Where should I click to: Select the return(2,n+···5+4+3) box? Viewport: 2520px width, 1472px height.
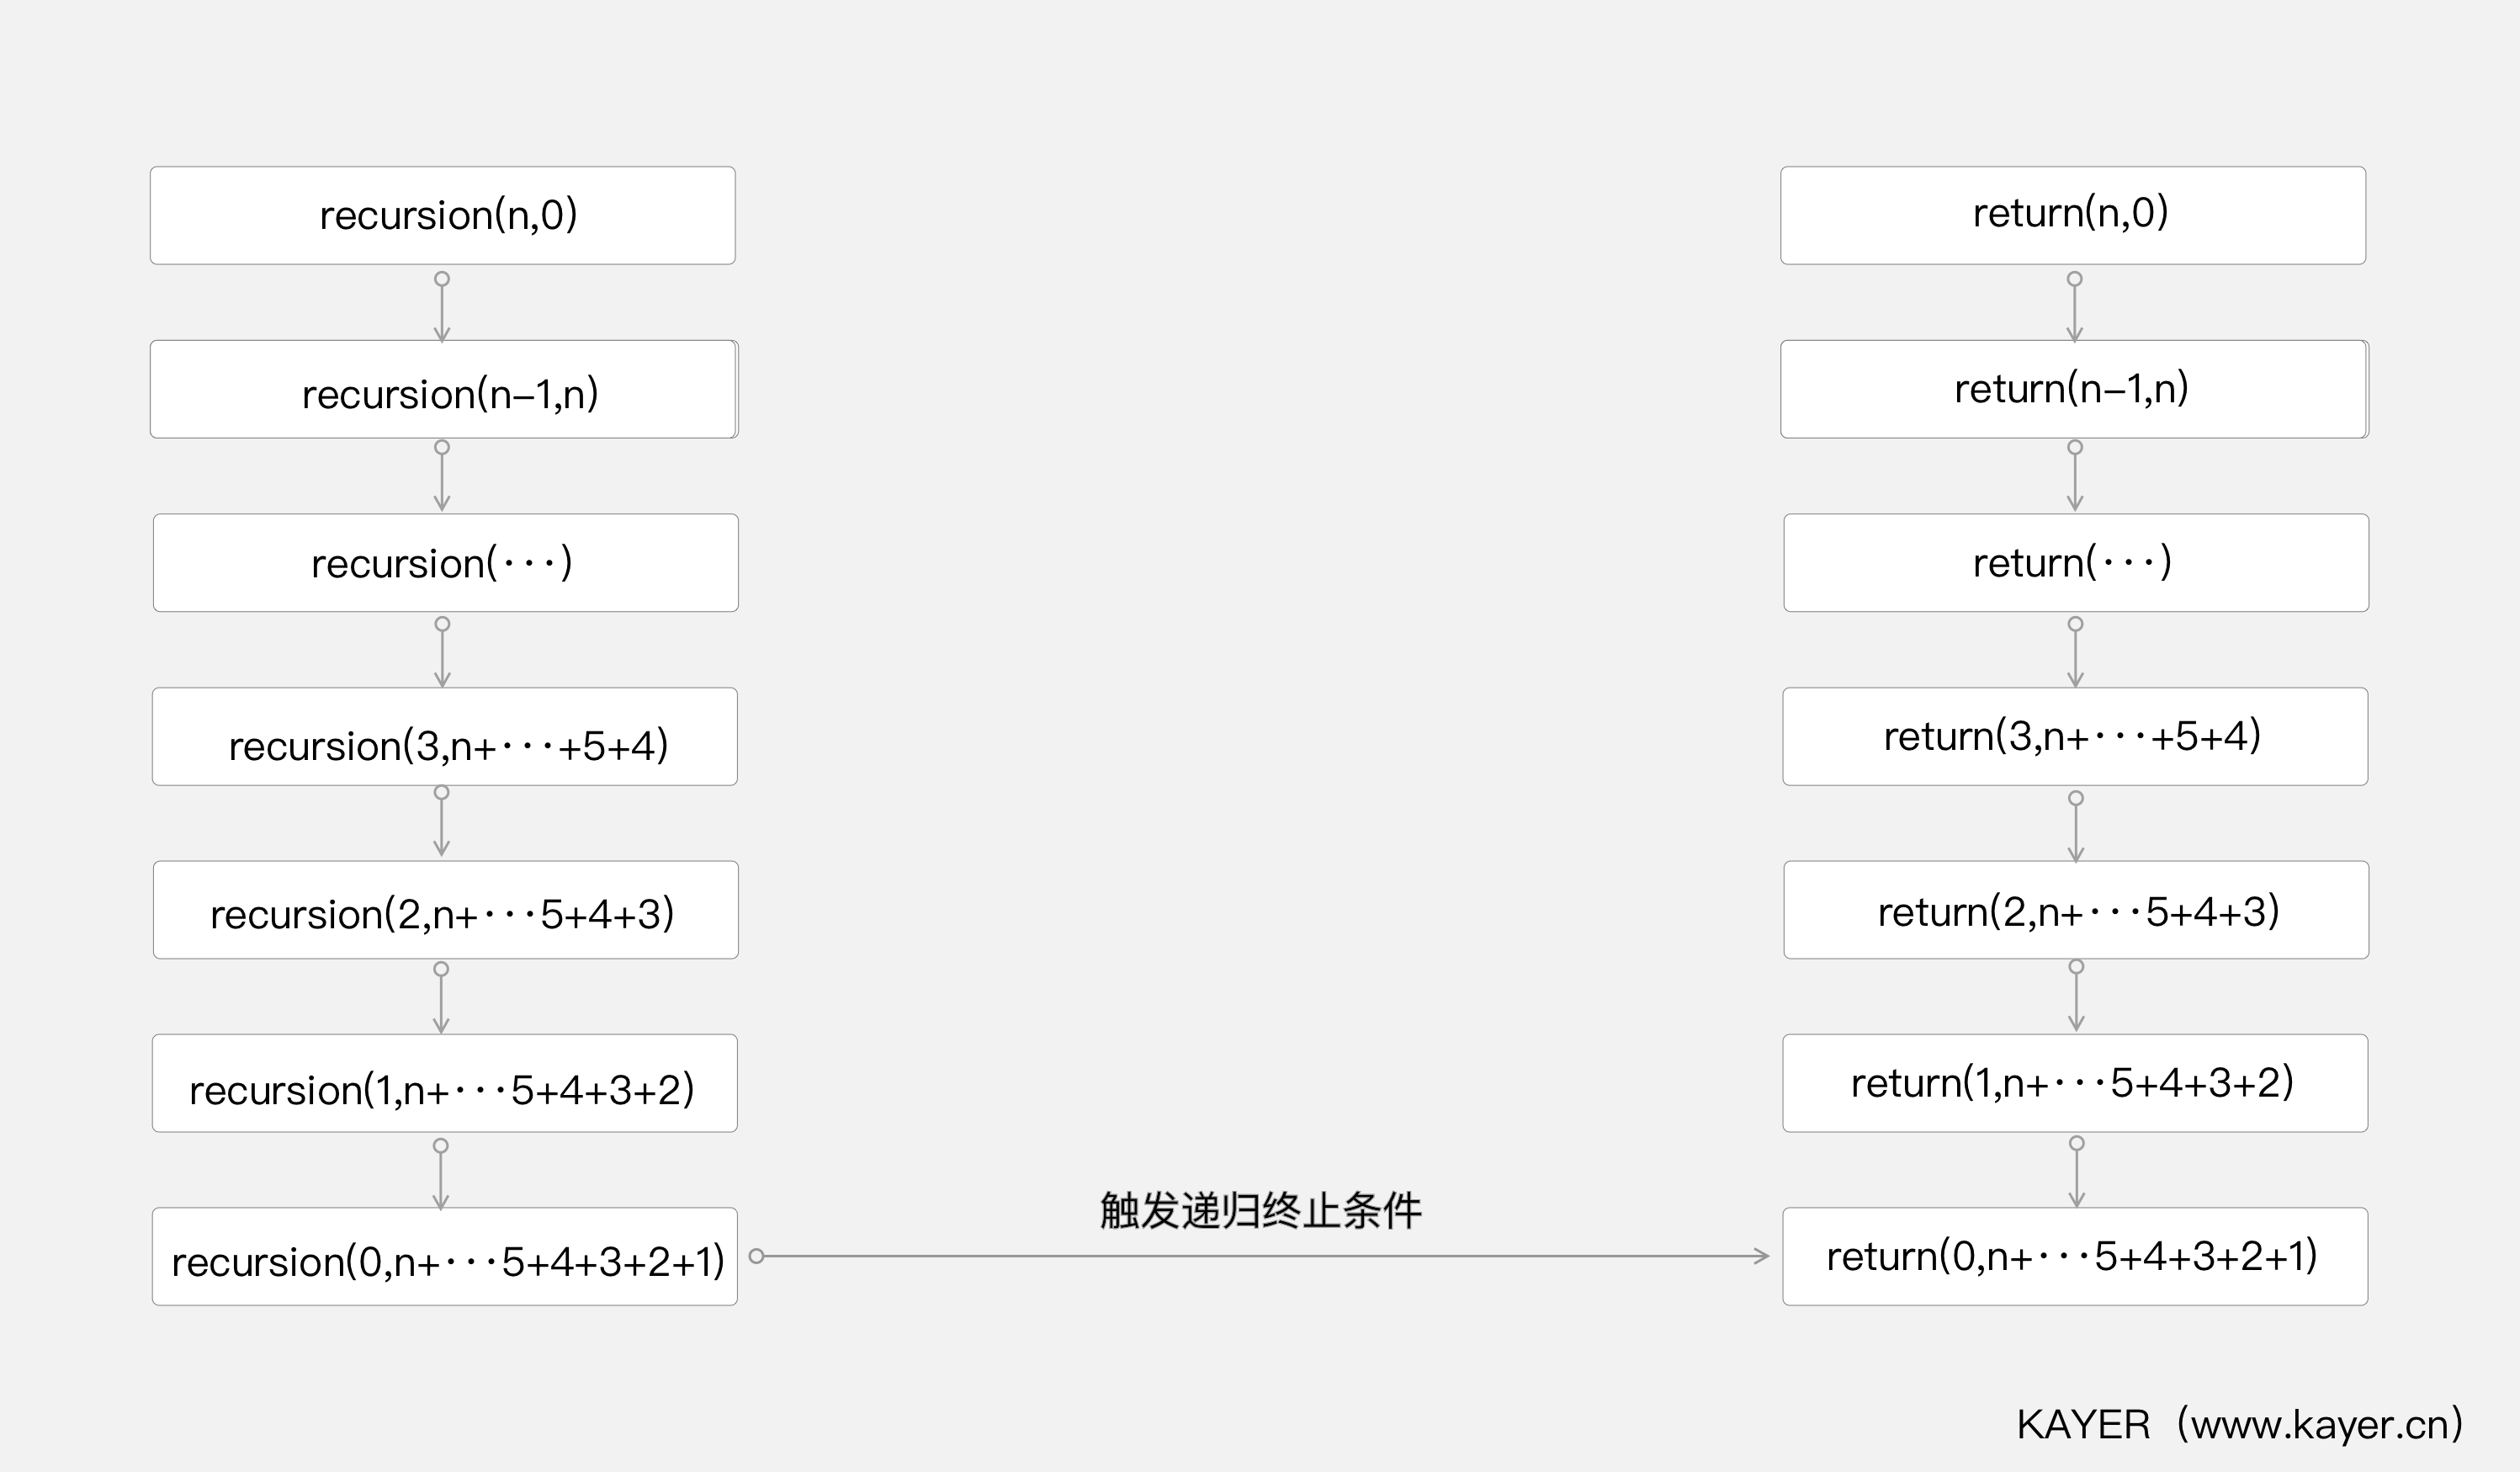click(2076, 910)
